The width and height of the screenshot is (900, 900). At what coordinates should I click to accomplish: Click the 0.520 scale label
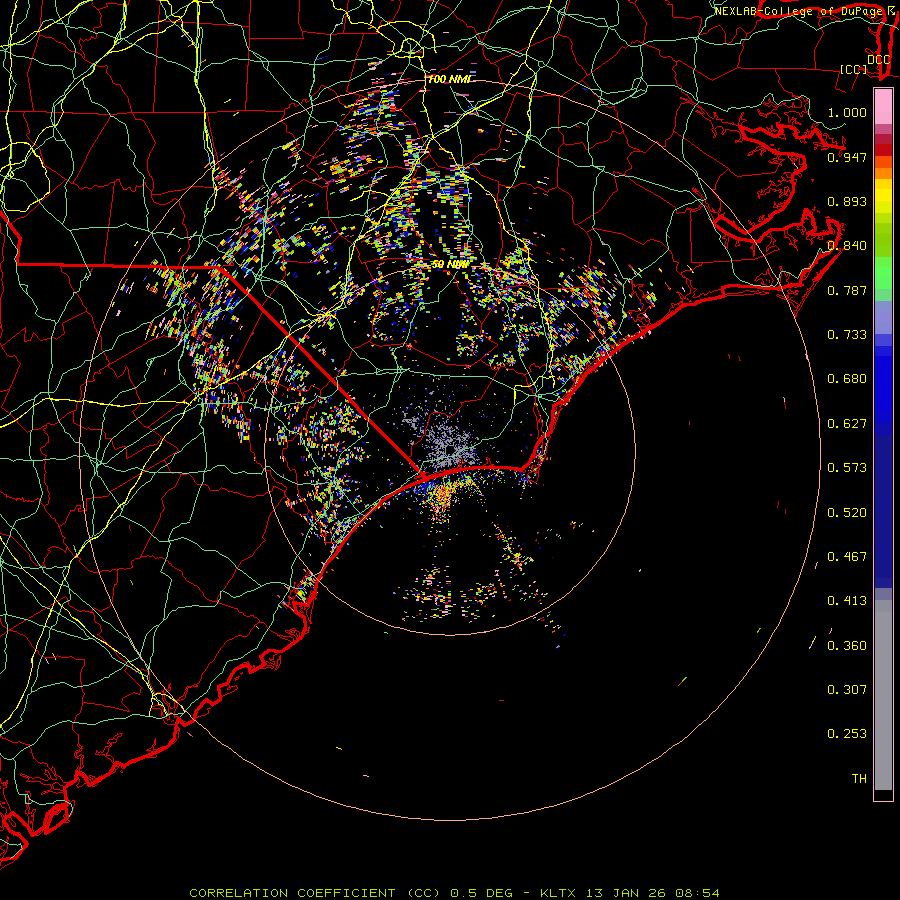click(847, 513)
